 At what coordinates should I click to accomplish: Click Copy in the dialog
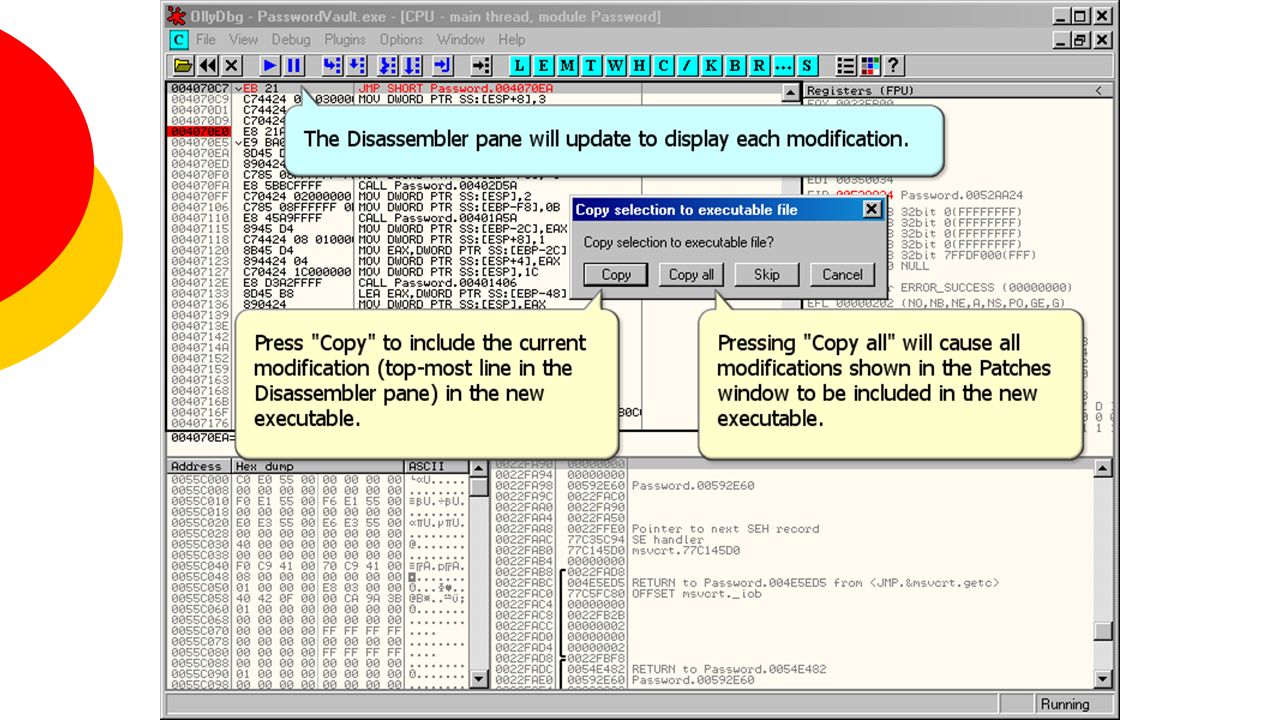click(x=616, y=275)
